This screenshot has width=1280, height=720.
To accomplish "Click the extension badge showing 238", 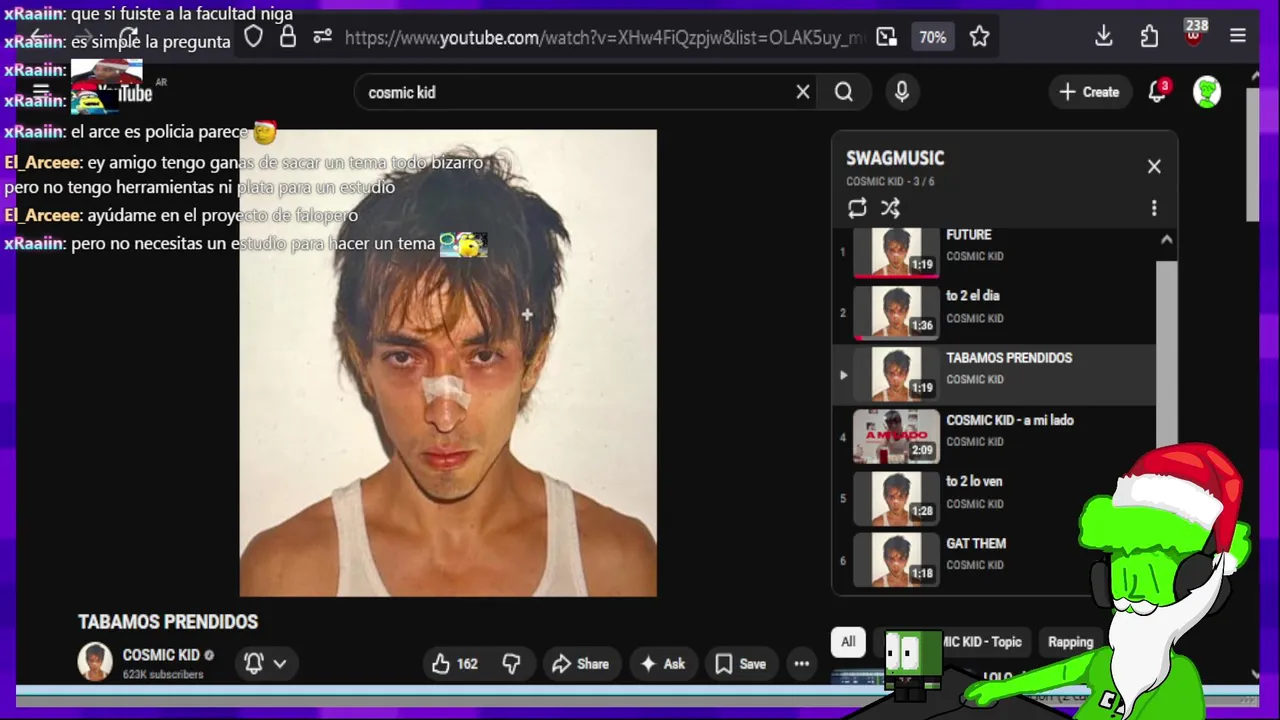I will 1194,33.
